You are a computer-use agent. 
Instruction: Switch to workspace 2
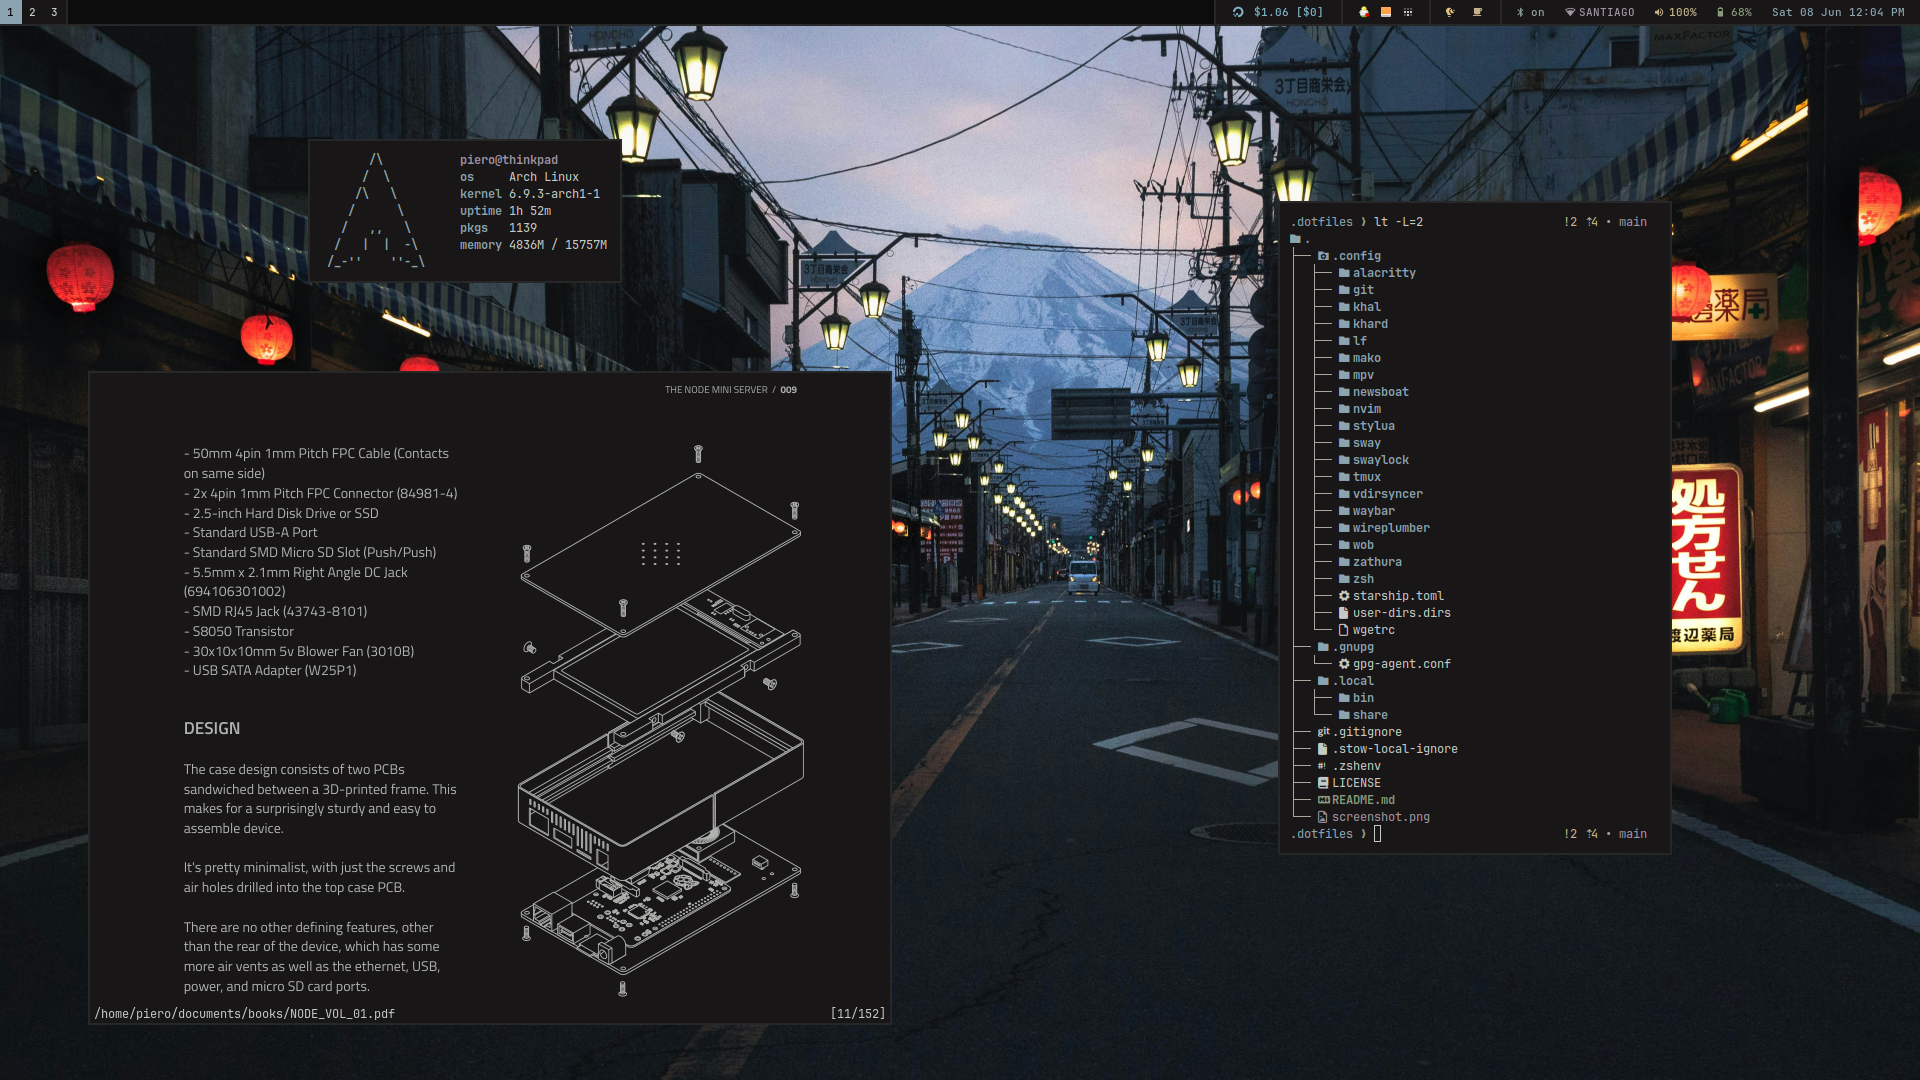[32, 12]
